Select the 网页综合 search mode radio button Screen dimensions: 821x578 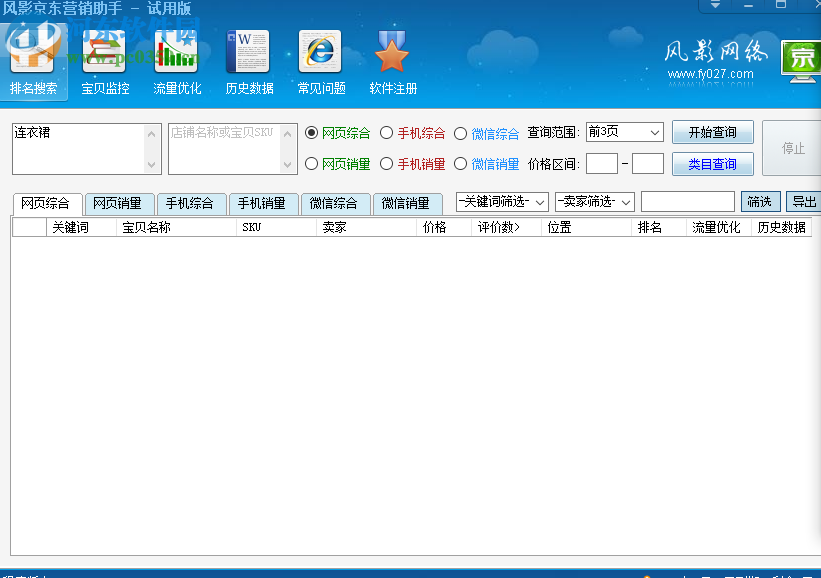pos(312,132)
